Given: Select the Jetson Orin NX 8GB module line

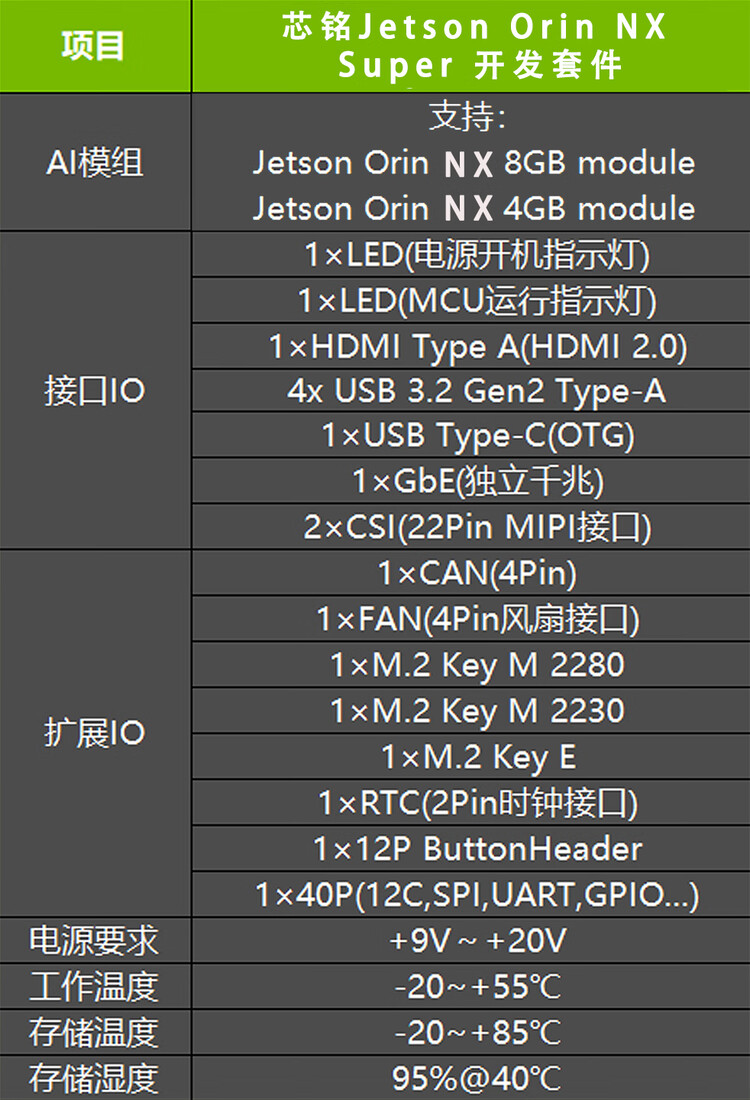Looking at the screenshot, I should [474, 163].
